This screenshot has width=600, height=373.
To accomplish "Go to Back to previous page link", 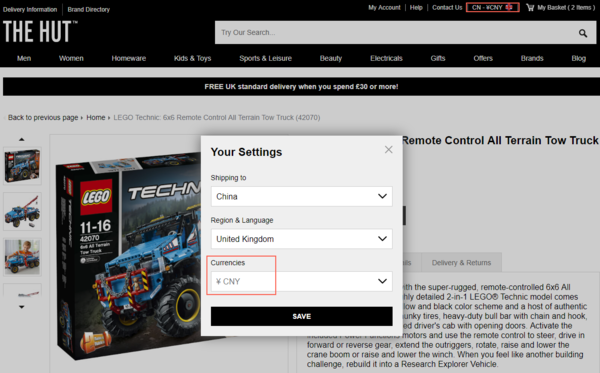I will tap(43, 117).
